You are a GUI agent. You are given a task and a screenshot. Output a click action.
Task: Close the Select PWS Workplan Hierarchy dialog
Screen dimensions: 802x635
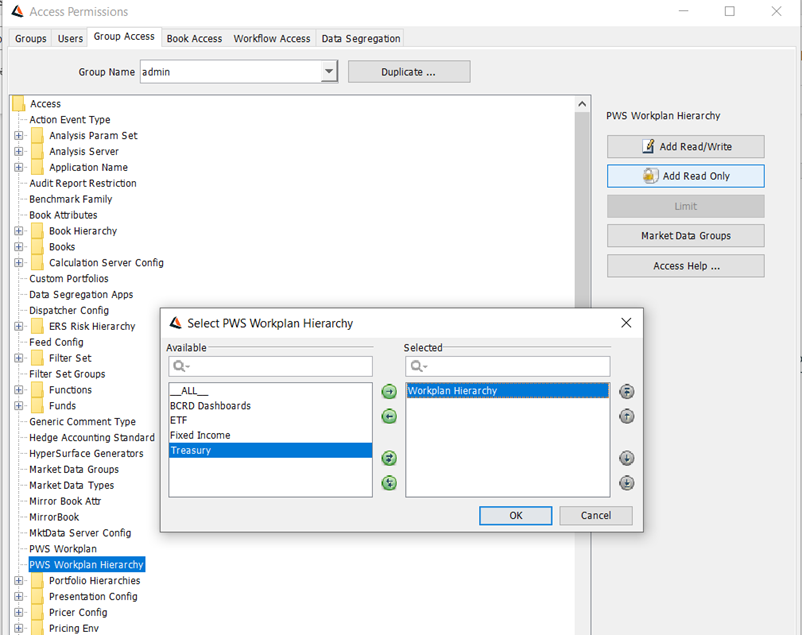626,323
